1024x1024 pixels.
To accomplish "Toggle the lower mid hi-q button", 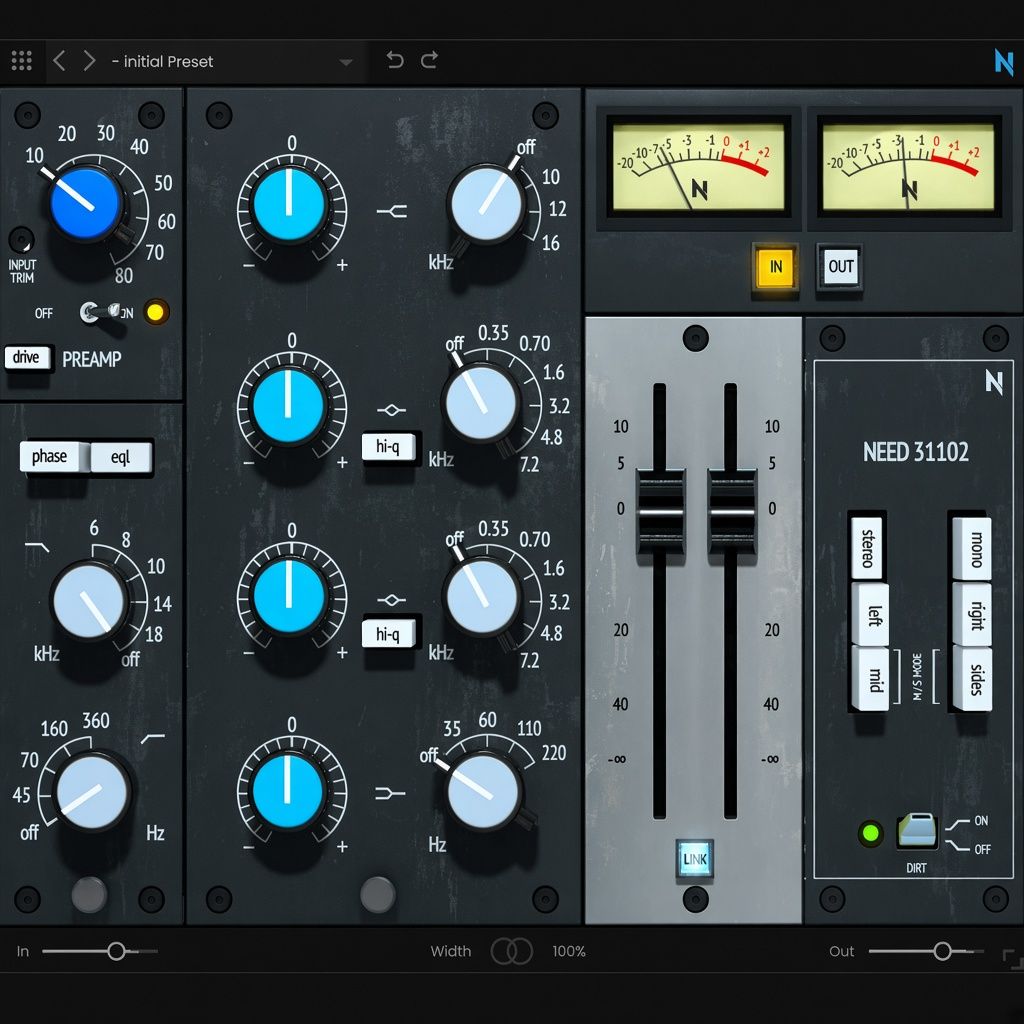I will (389, 633).
